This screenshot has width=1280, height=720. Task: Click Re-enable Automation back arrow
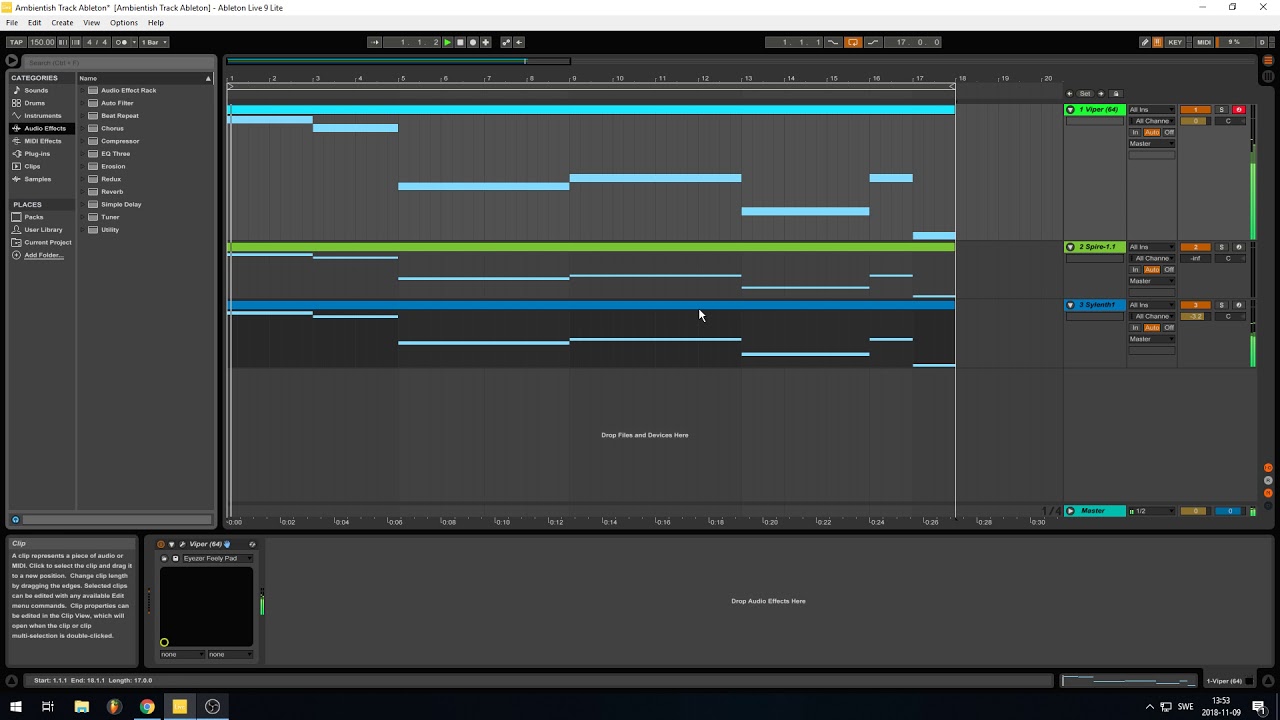tap(518, 42)
